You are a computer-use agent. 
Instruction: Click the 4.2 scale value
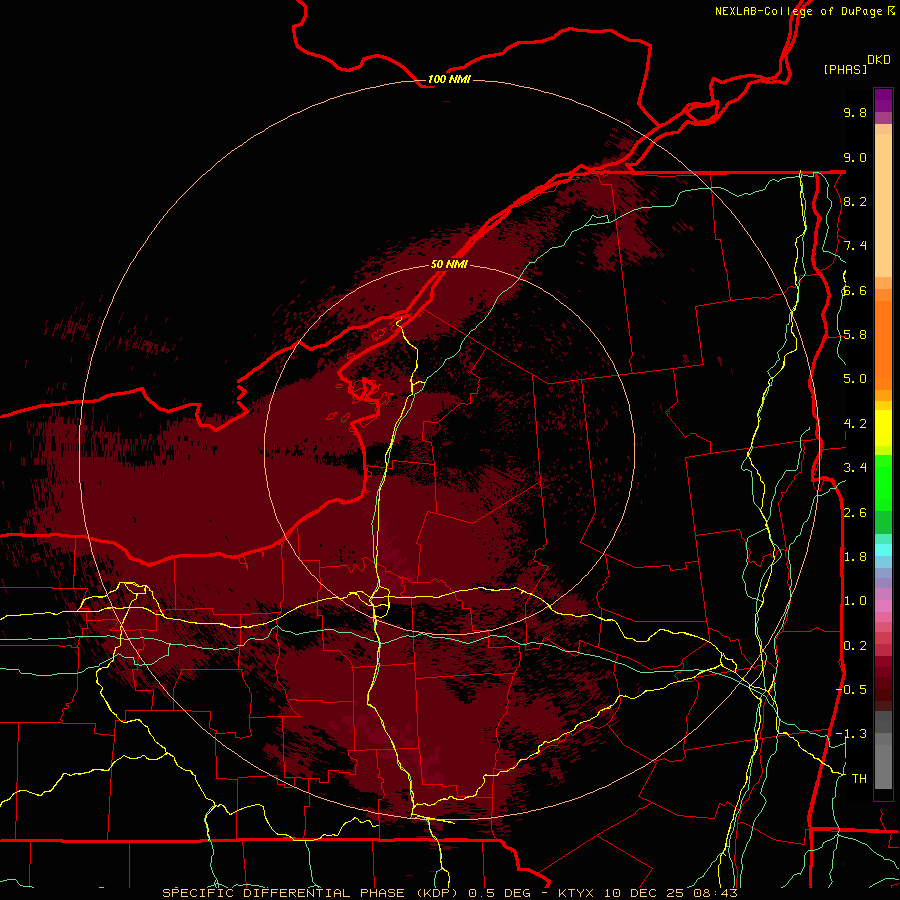[x=855, y=424]
